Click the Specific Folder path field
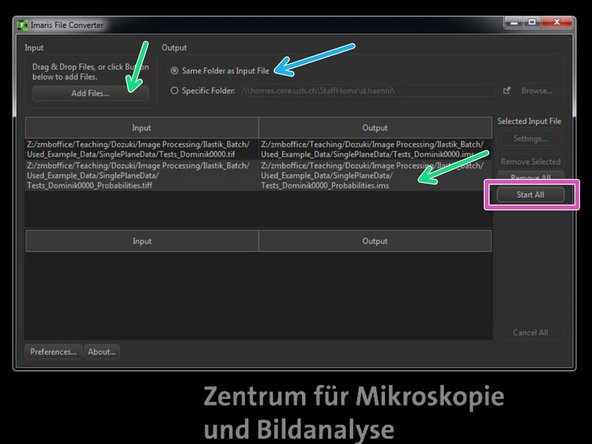 coord(368,91)
